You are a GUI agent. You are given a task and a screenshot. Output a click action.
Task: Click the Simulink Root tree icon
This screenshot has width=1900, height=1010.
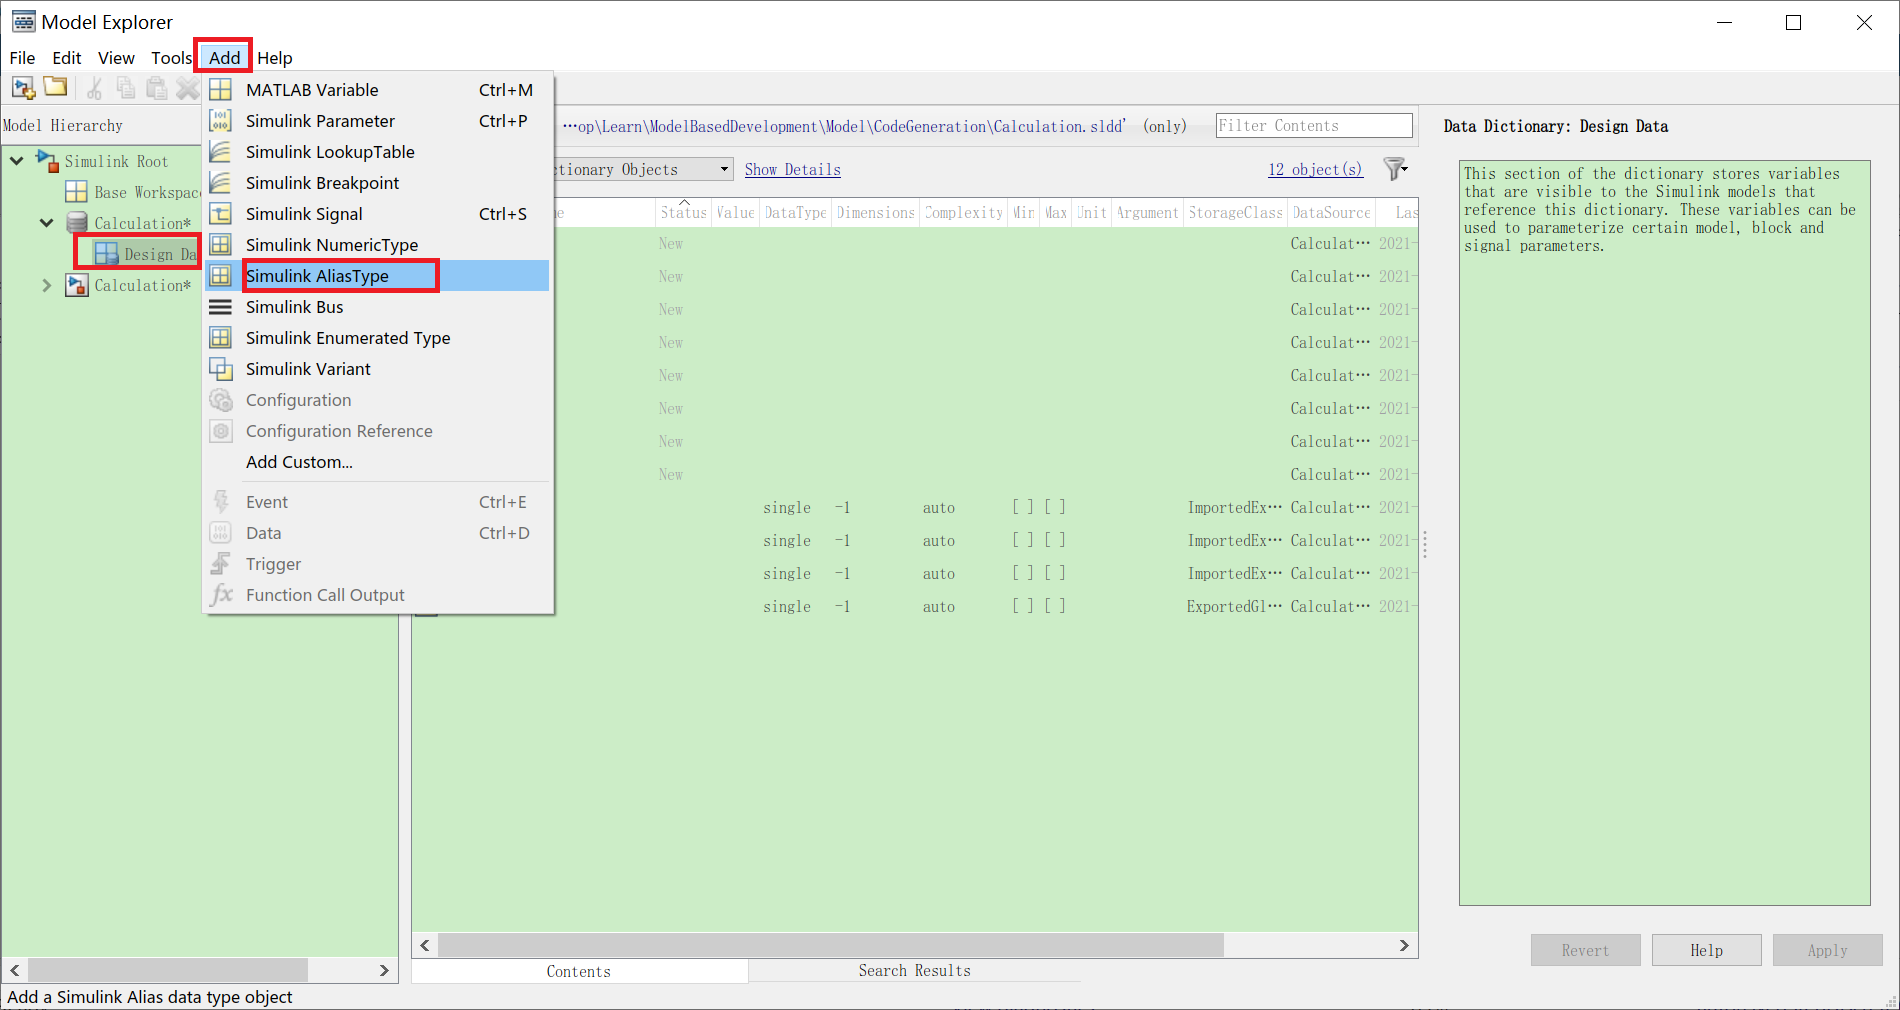[47, 161]
